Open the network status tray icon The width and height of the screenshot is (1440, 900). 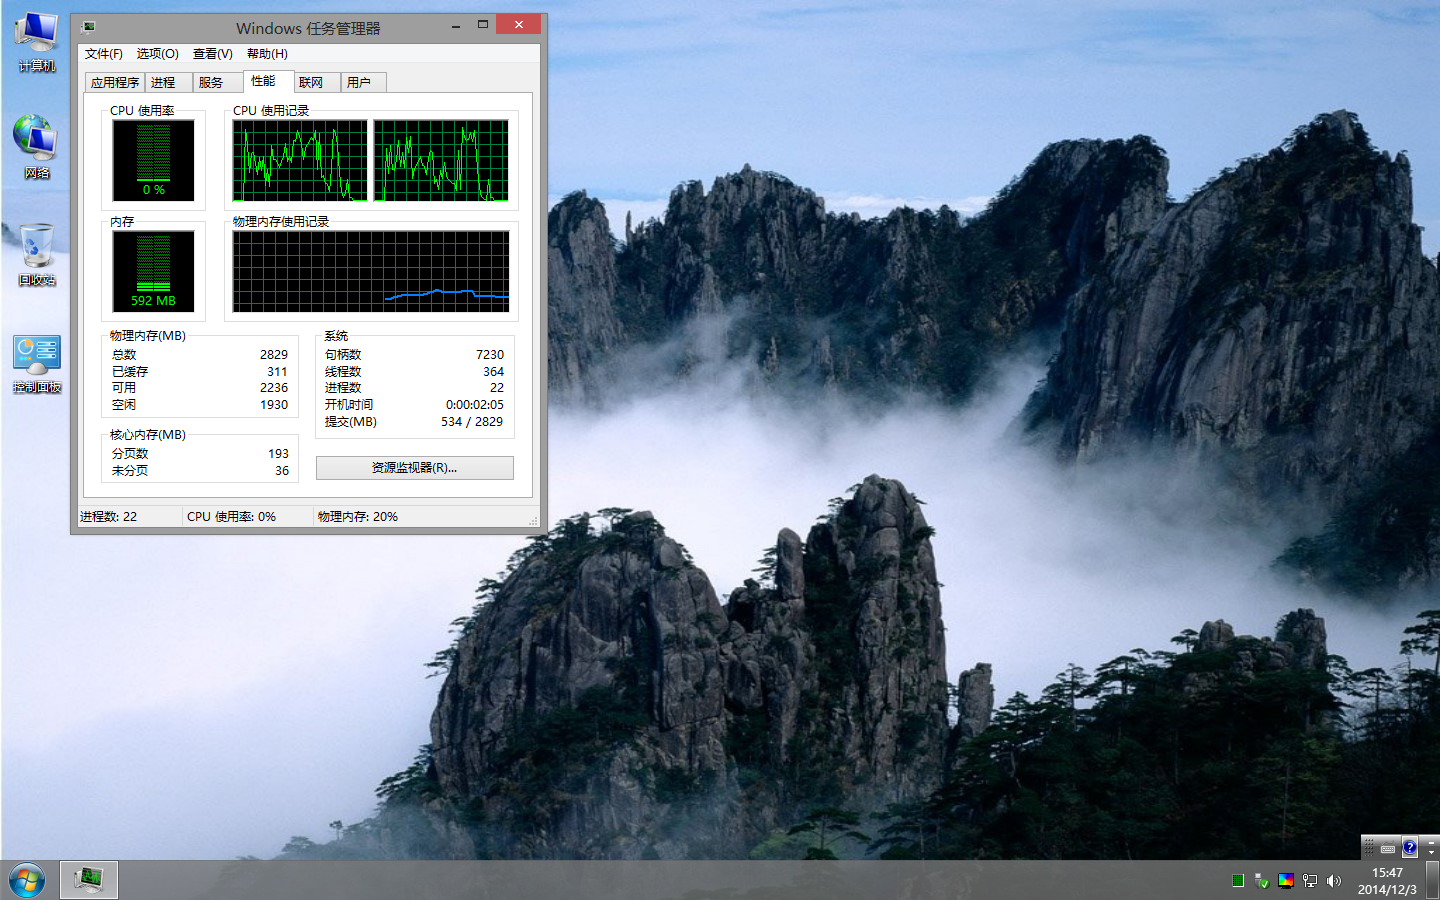(1310, 881)
